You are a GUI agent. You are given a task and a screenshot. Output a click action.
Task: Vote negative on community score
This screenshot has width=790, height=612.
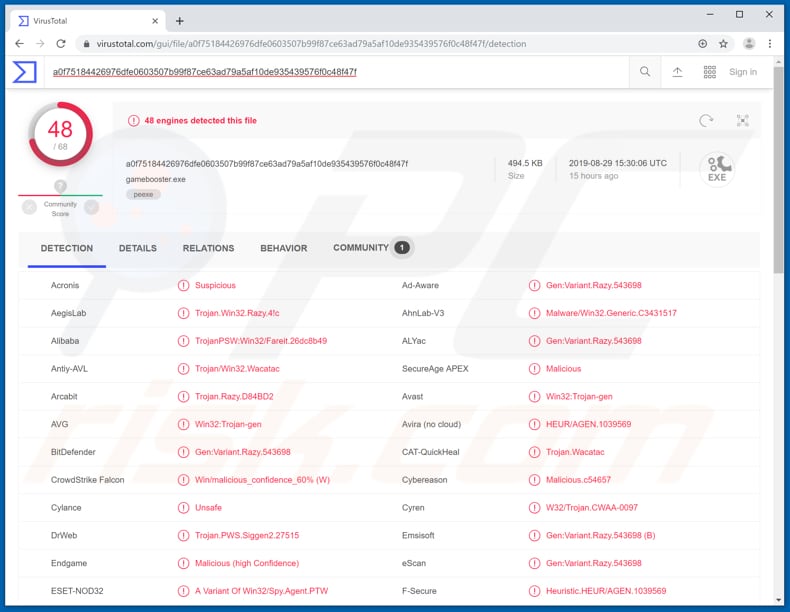click(30, 207)
